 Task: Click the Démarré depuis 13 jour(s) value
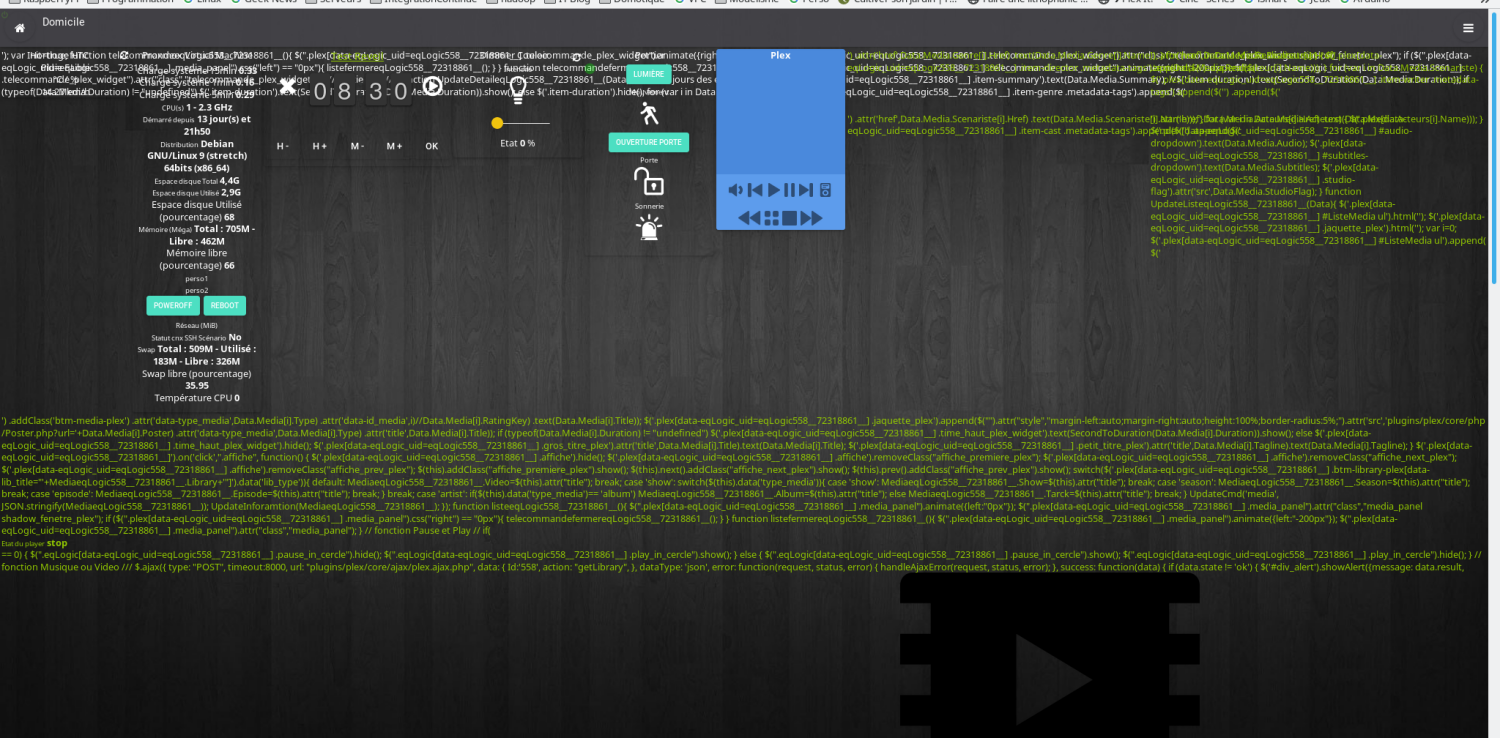pos(196,125)
